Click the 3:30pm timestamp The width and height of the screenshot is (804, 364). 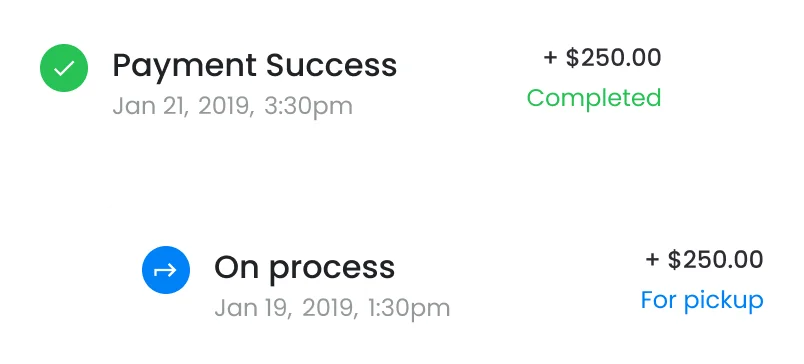click(309, 107)
